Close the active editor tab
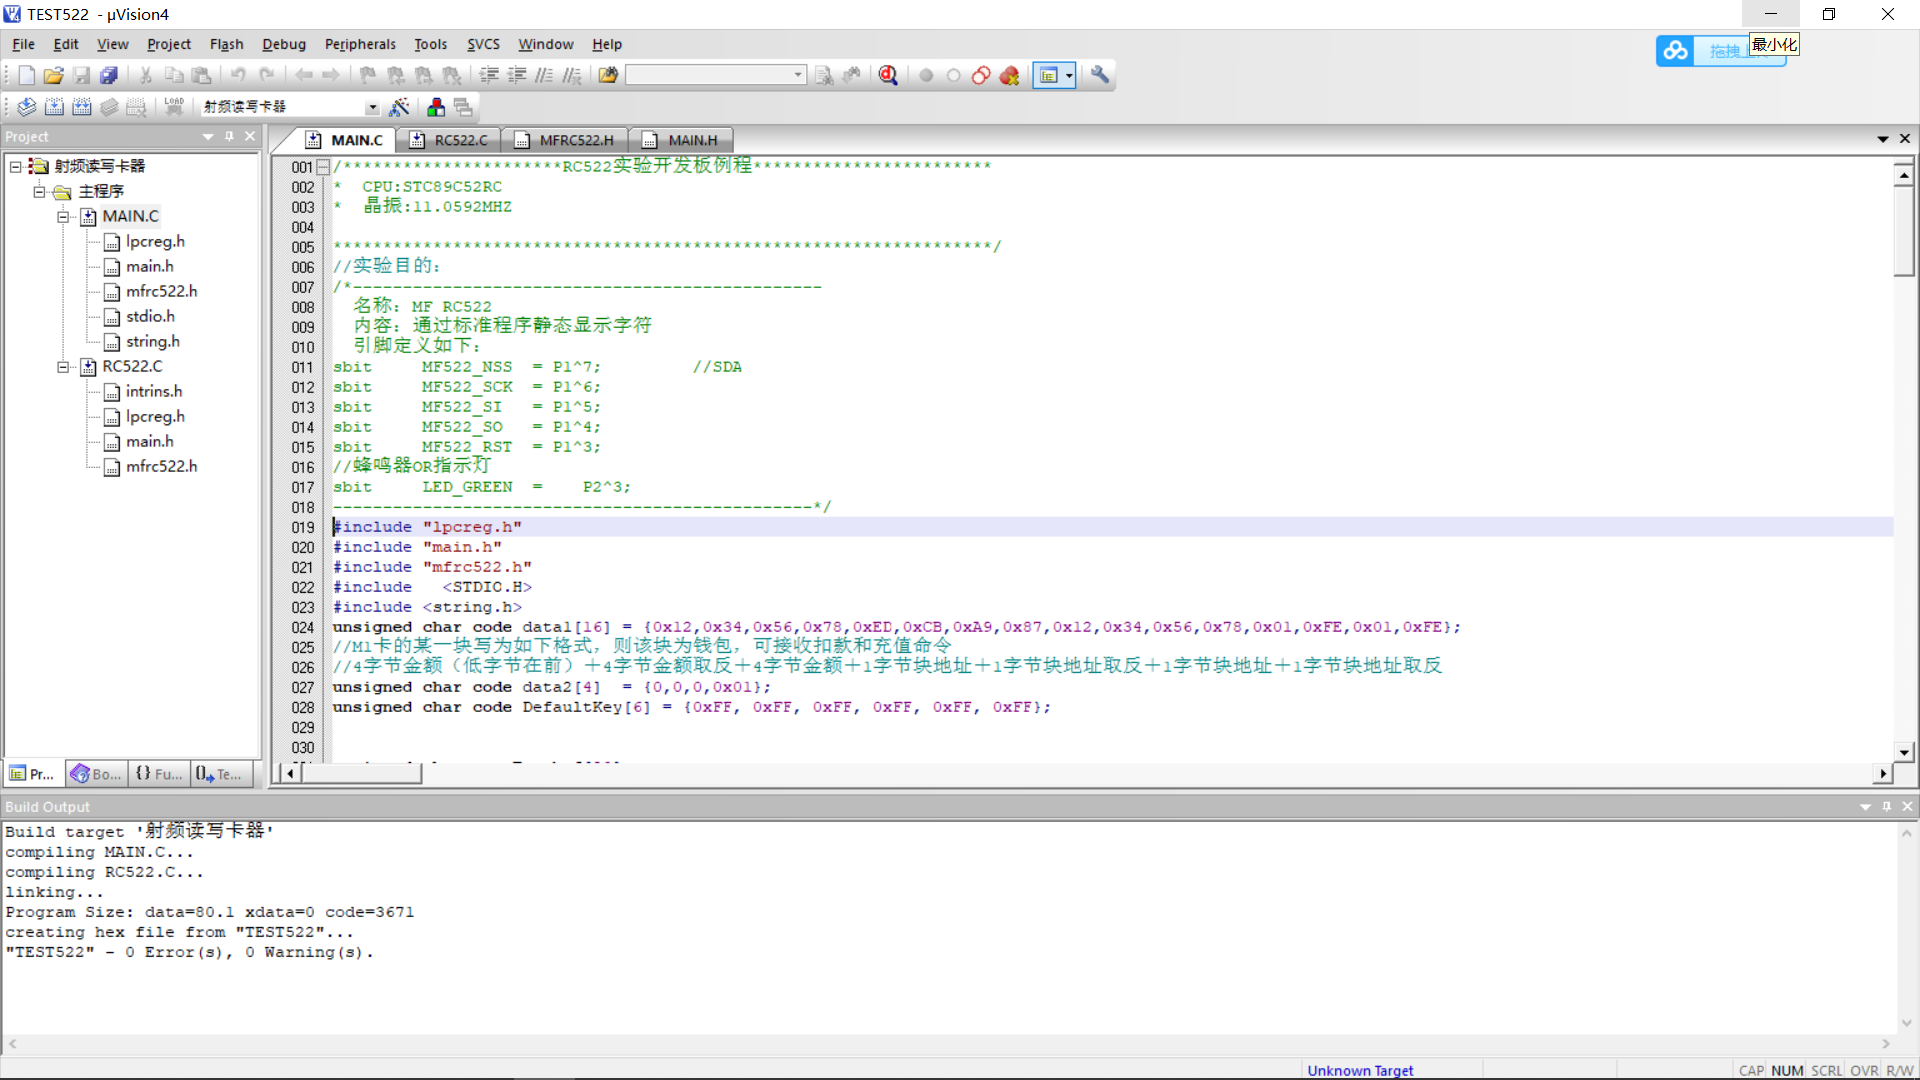The height and width of the screenshot is (1080, 1920). [x=1905, y=139]
